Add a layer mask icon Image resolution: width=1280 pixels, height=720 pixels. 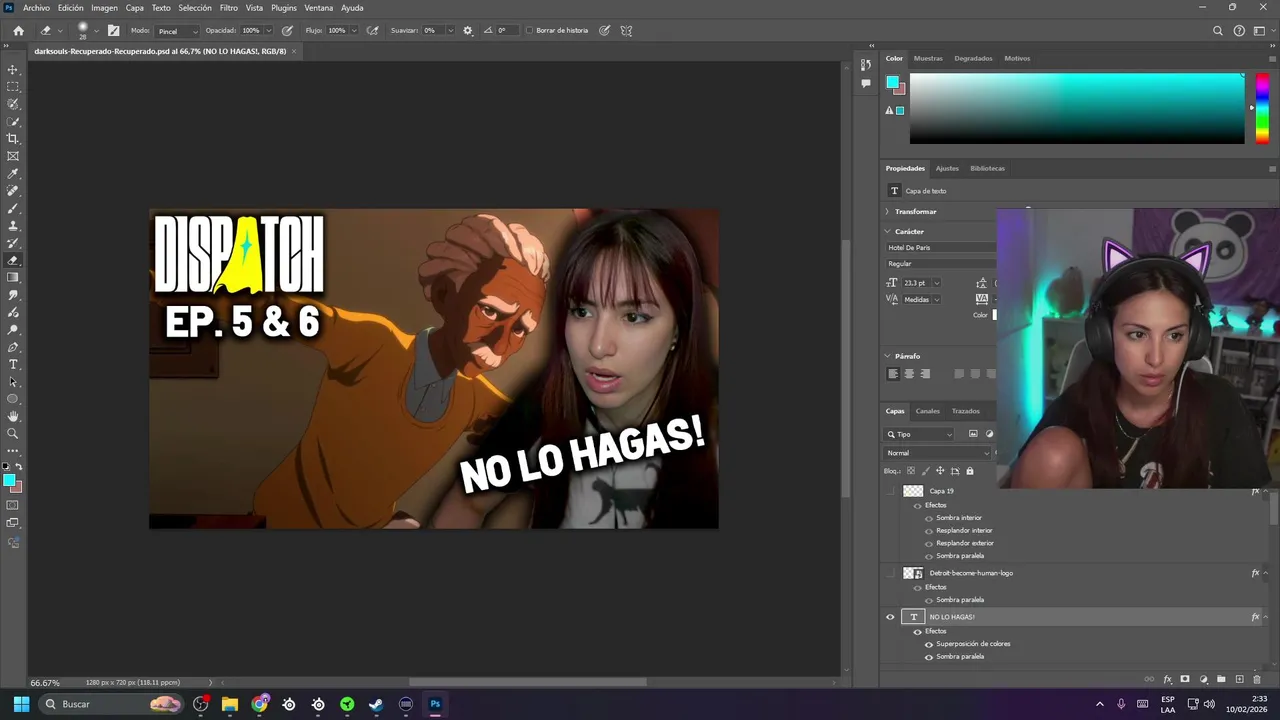(x=1185, y=679)
